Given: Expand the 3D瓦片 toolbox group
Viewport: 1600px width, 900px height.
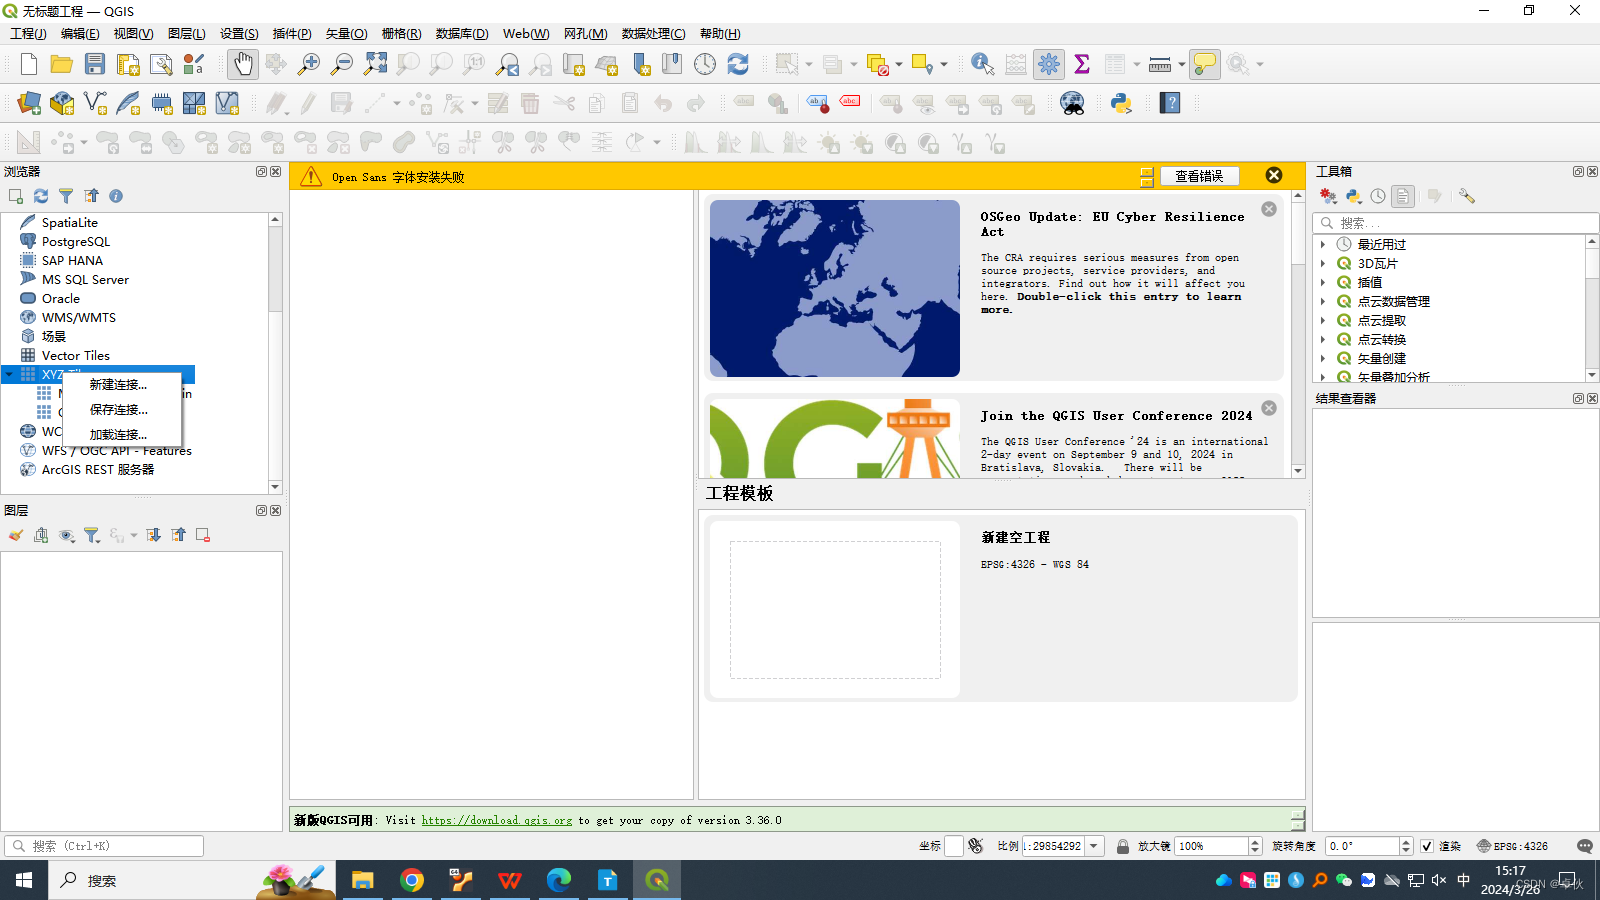Looking at the screenshot, I should [1323, 263].
